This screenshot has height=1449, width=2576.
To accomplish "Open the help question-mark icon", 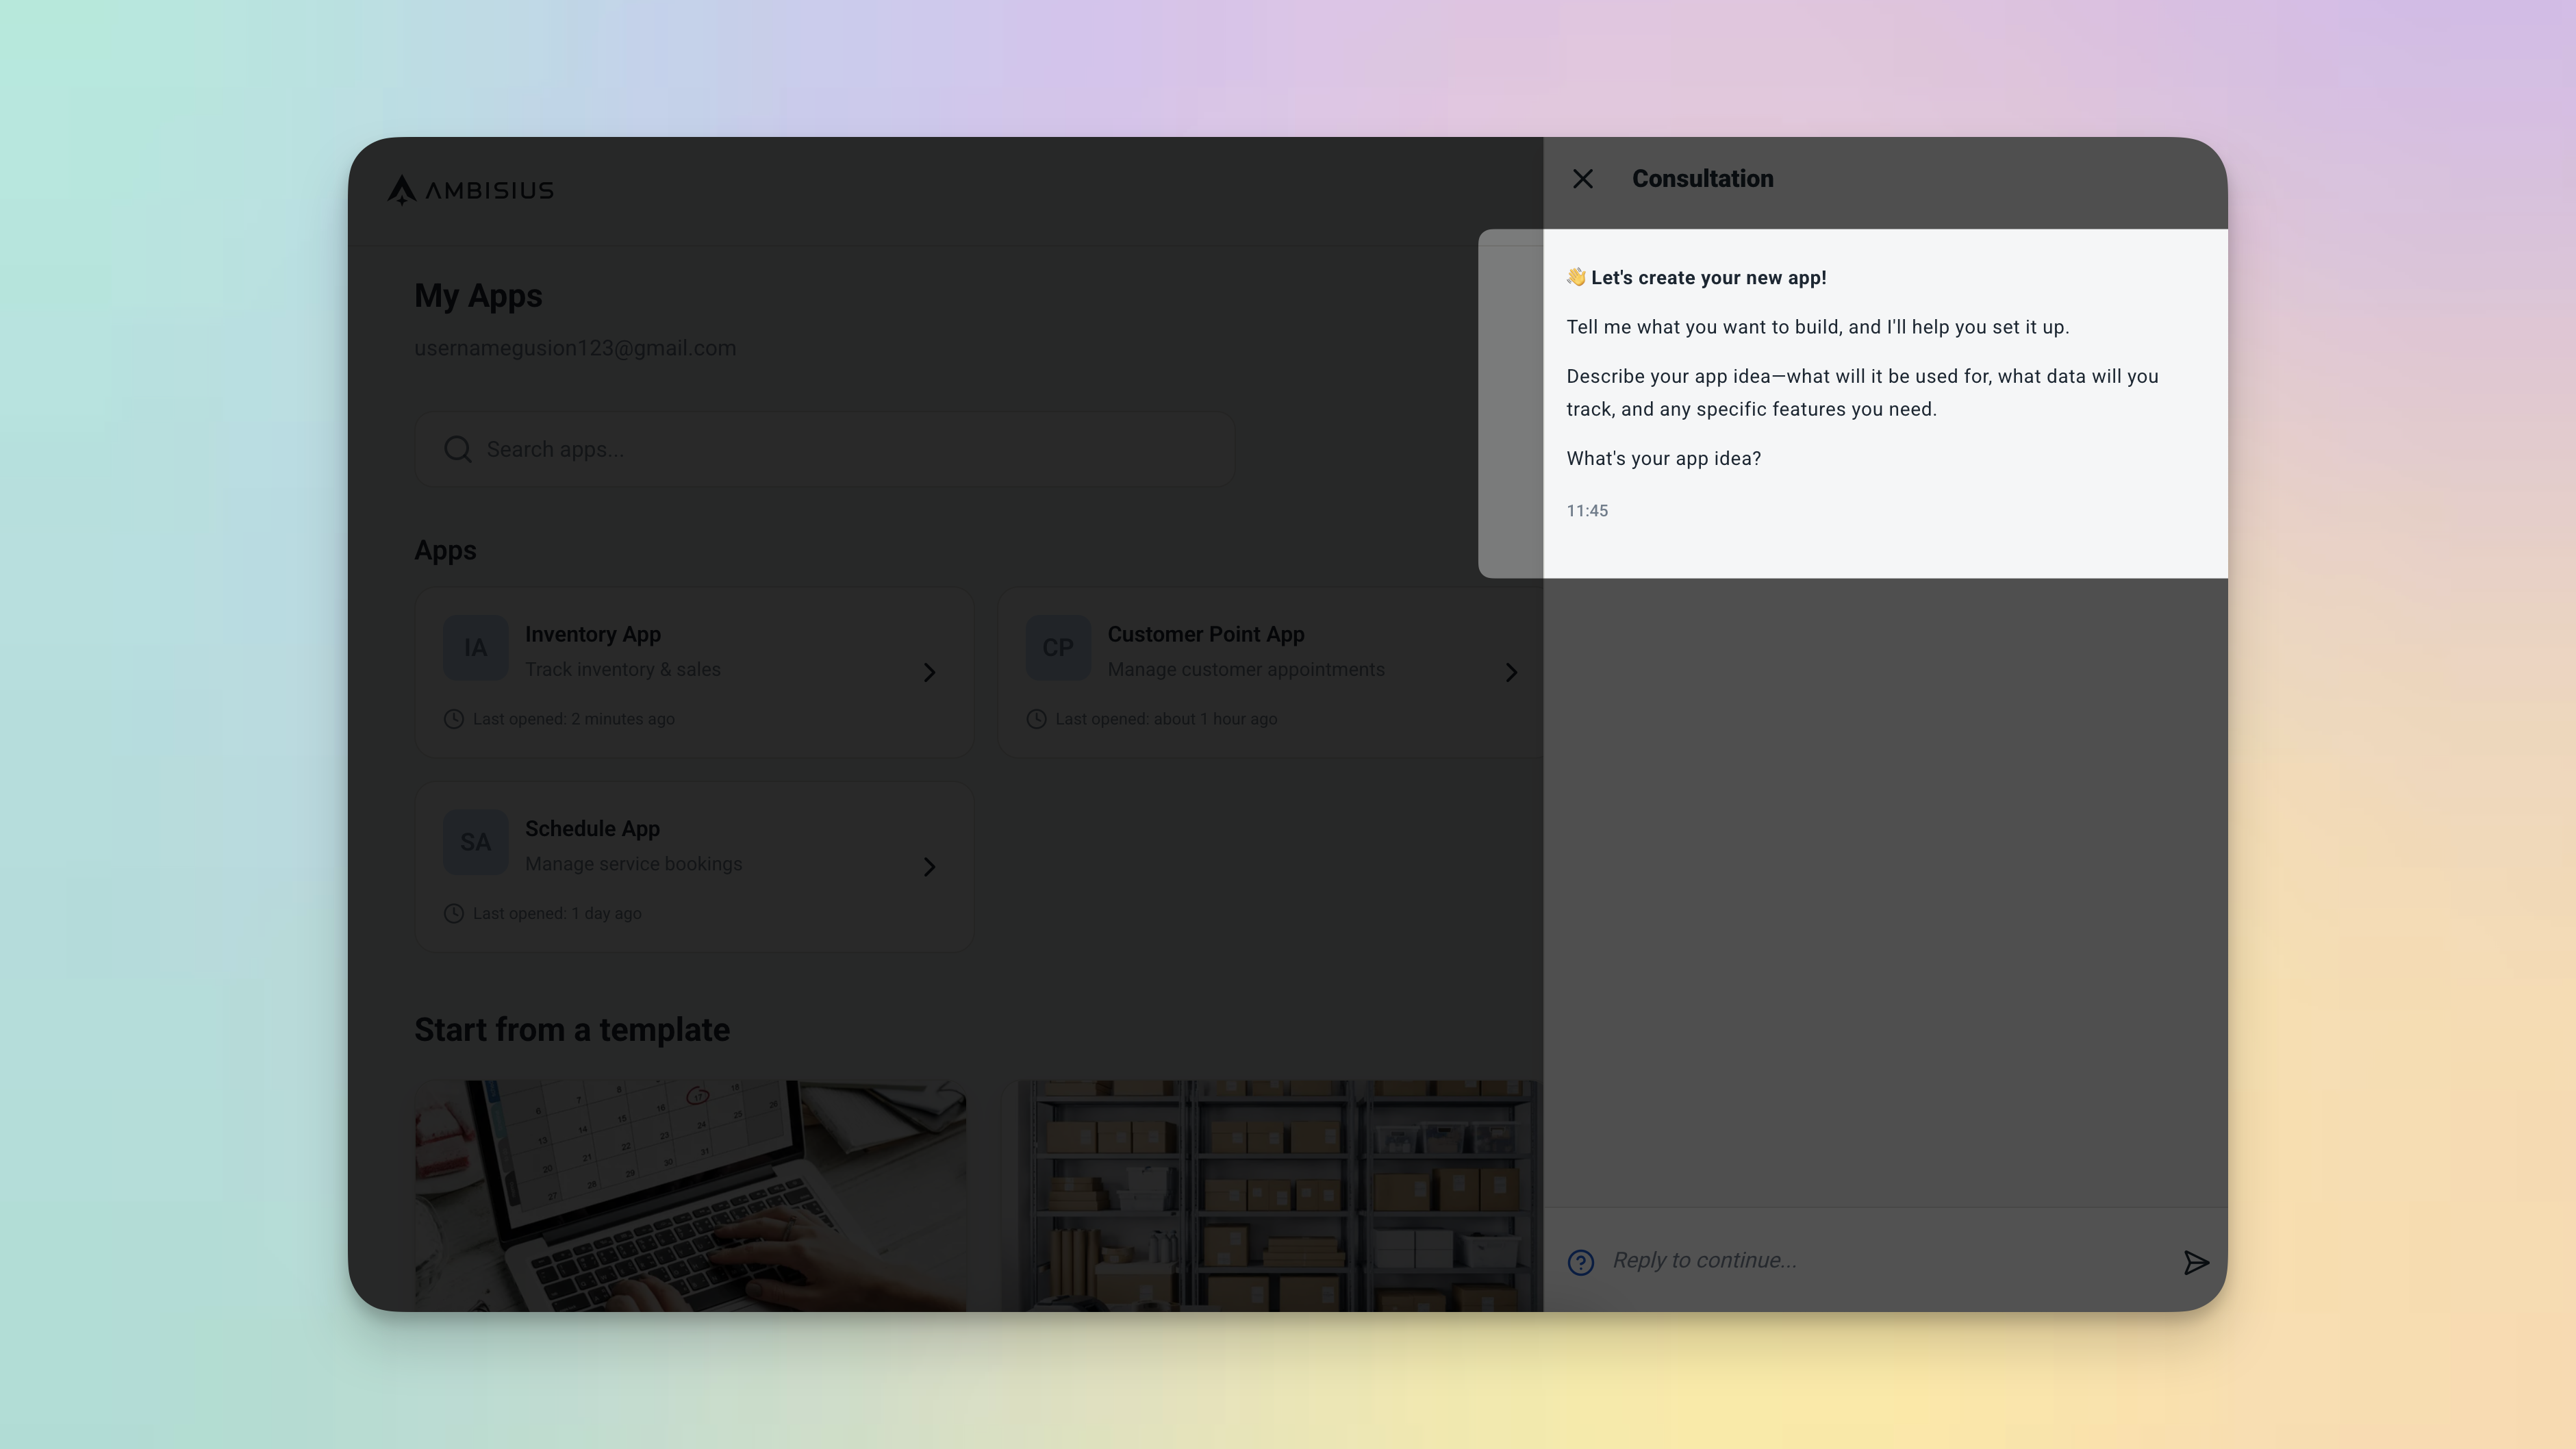I will 1580,1262.
